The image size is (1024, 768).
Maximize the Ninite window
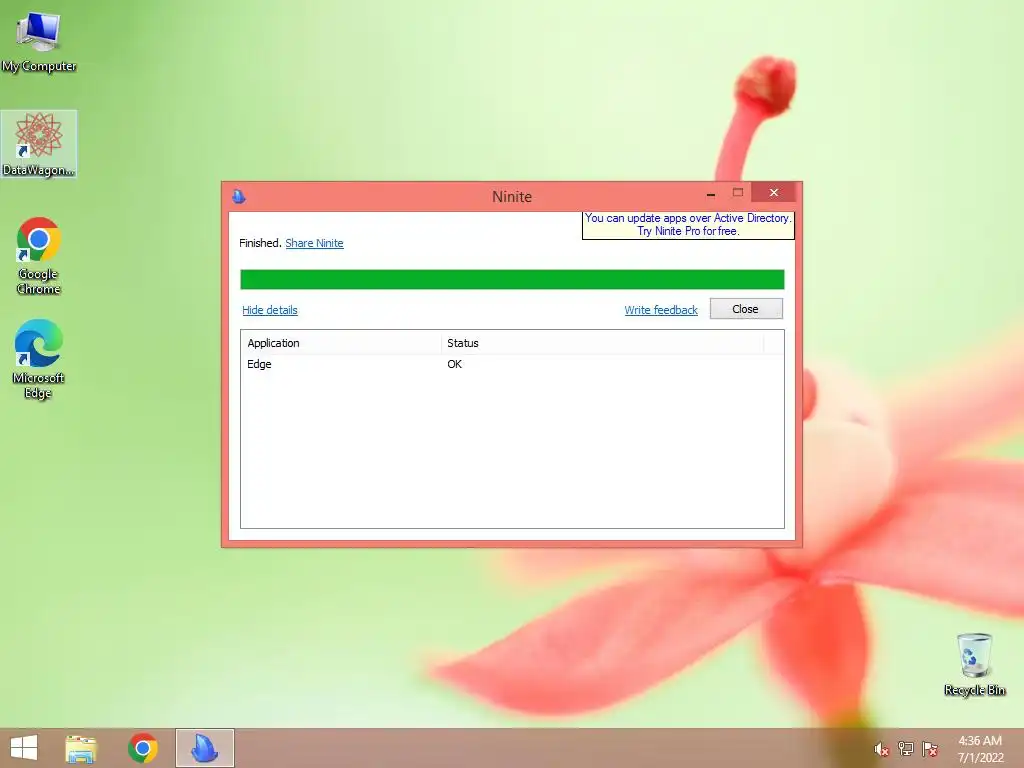(x=738, y=193)
